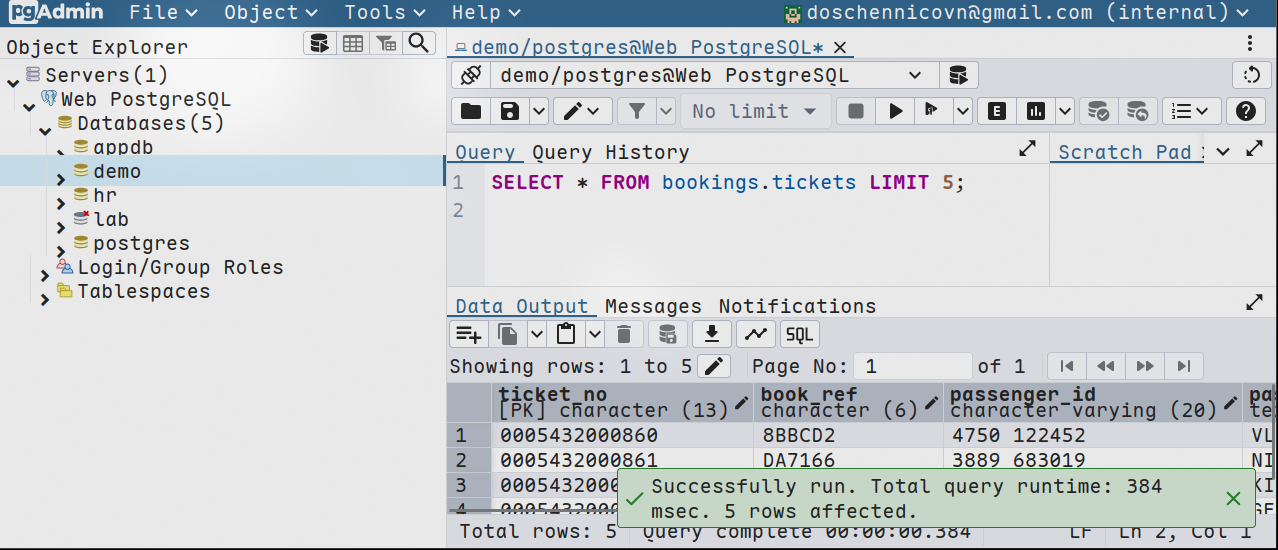Screen dimensions: 1278x550
Task: Switch to the Query History tab
Action: point(610,152)
